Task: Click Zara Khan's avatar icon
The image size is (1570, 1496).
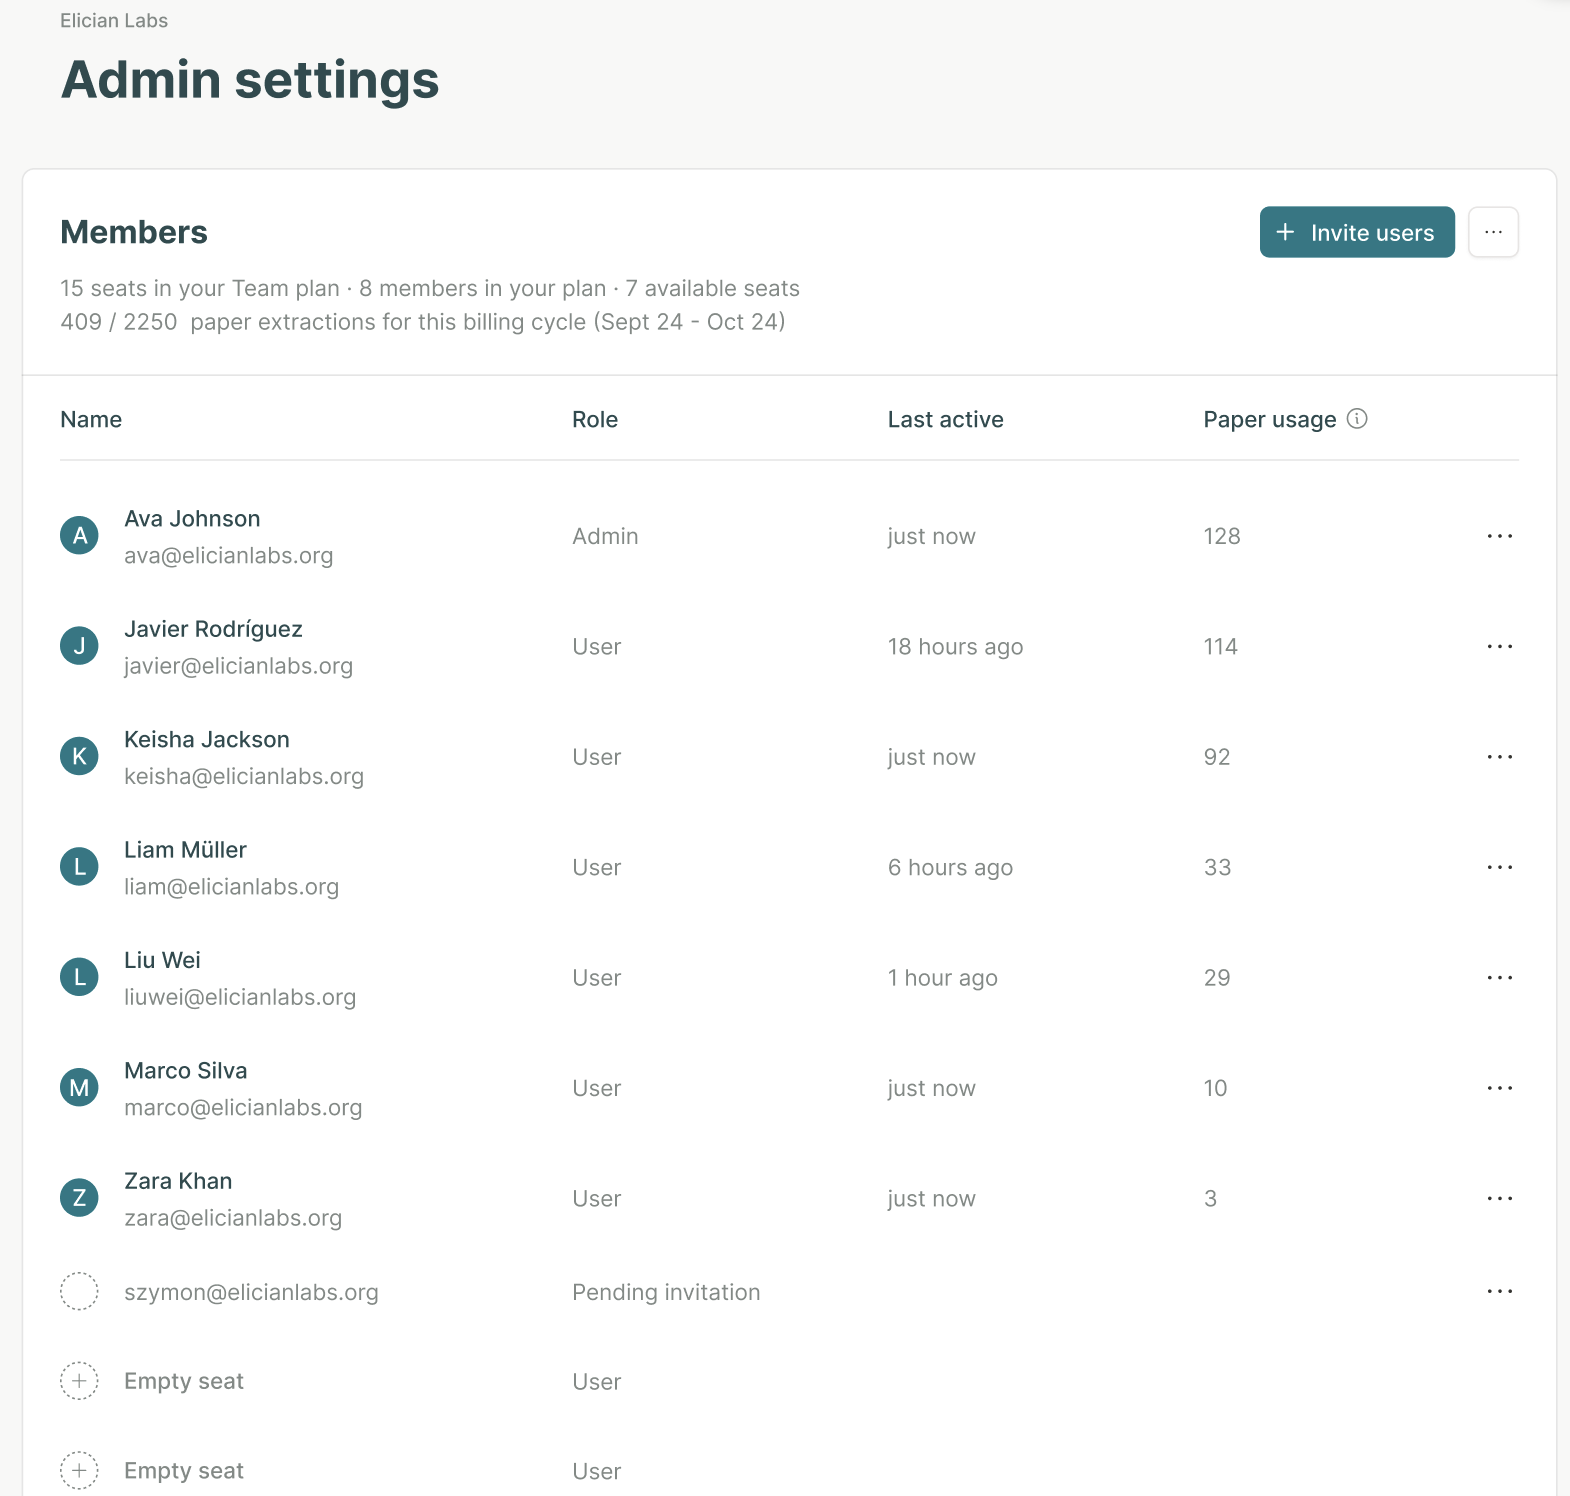Action: pyautogui.click(x=79, y=1198)
